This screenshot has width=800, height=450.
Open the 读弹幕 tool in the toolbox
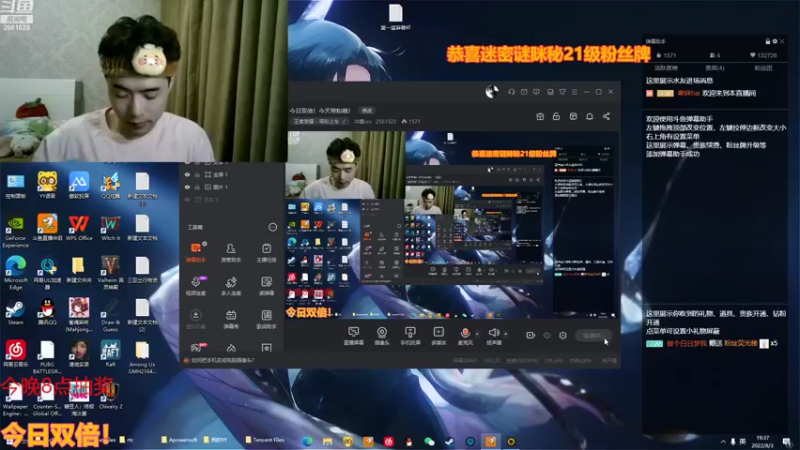(266, 286)
